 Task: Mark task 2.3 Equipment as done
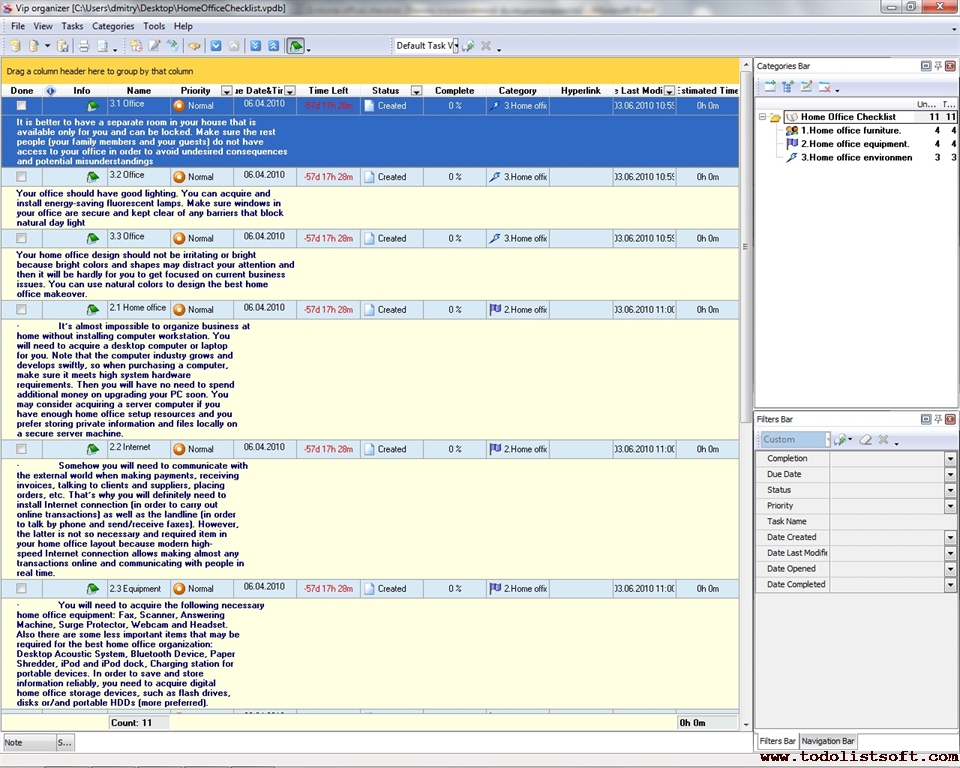pos(21,589)
